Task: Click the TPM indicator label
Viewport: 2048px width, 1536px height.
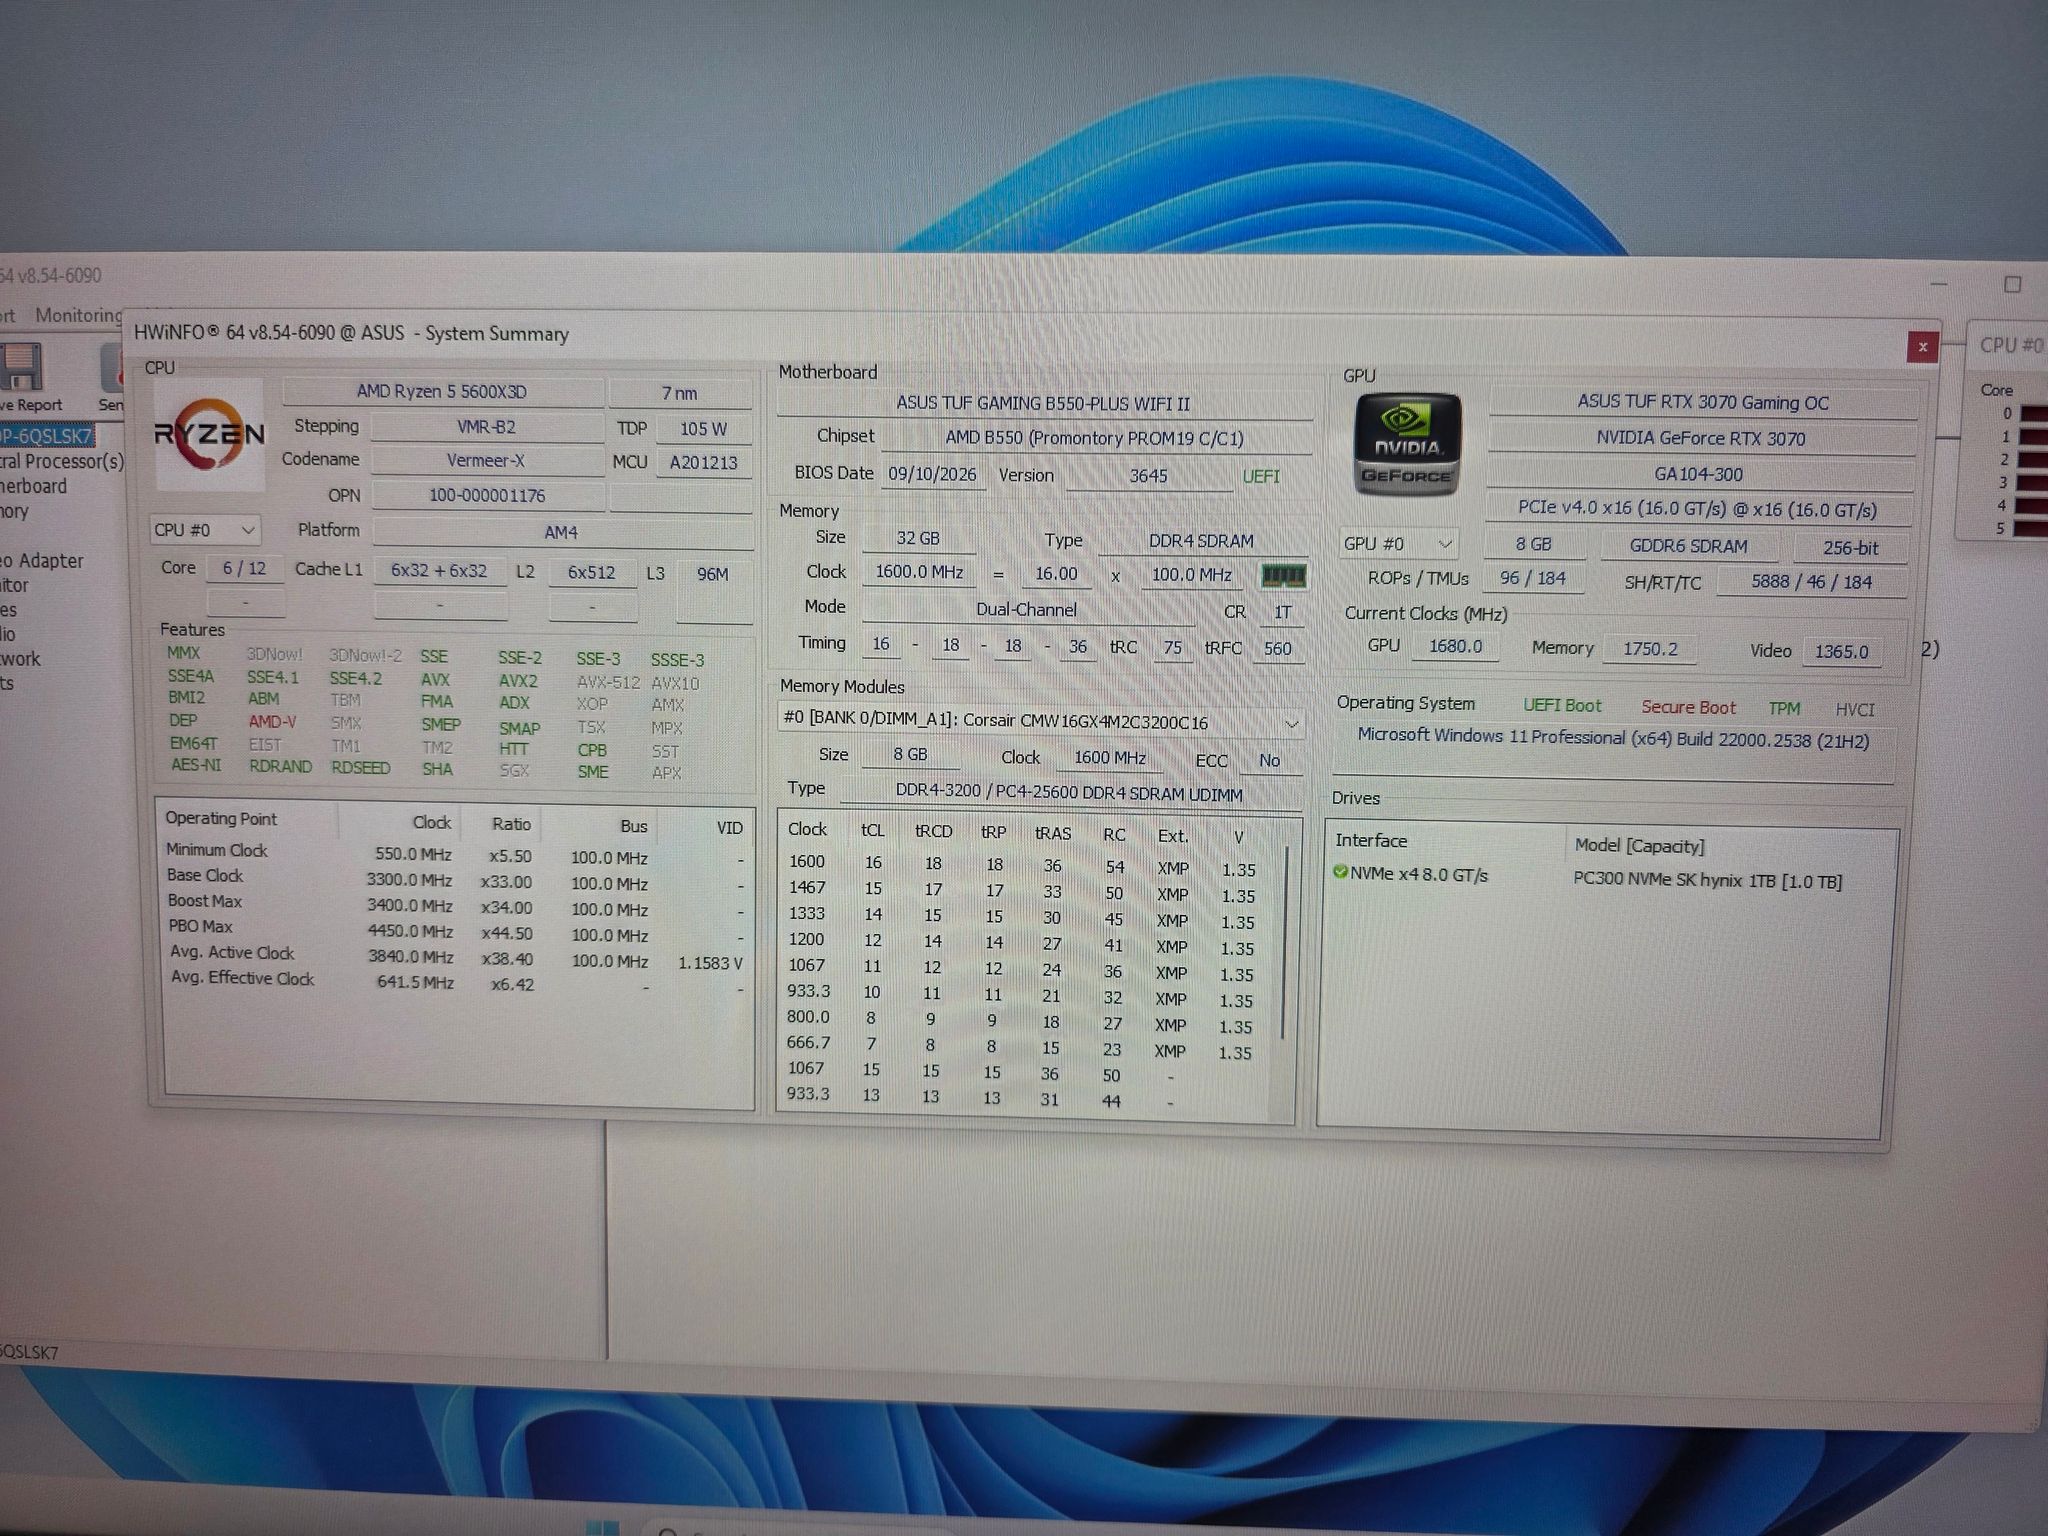Action: coord(1784,708)
